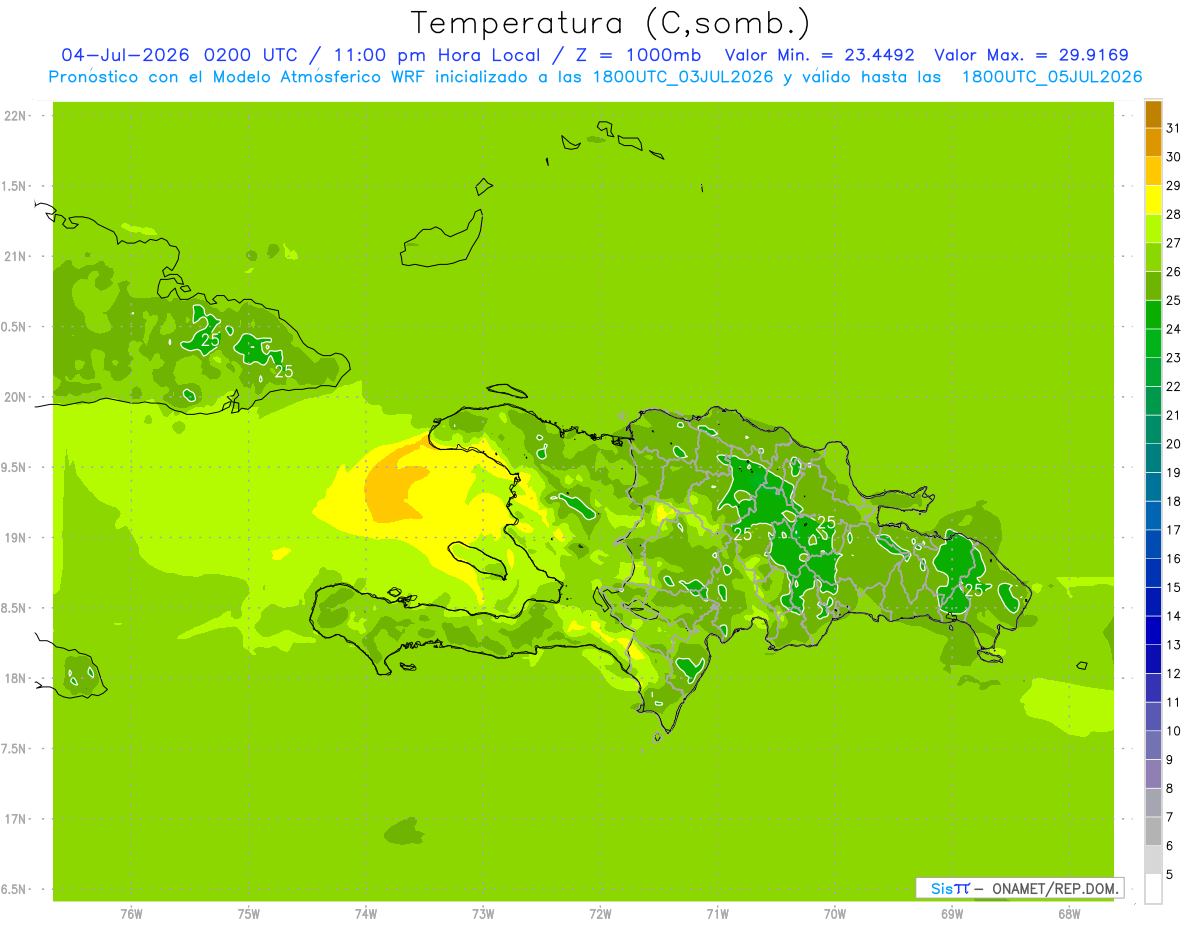Click the orange hot spot west of Haiti
Screen dimensions: 1200x927
395,485
